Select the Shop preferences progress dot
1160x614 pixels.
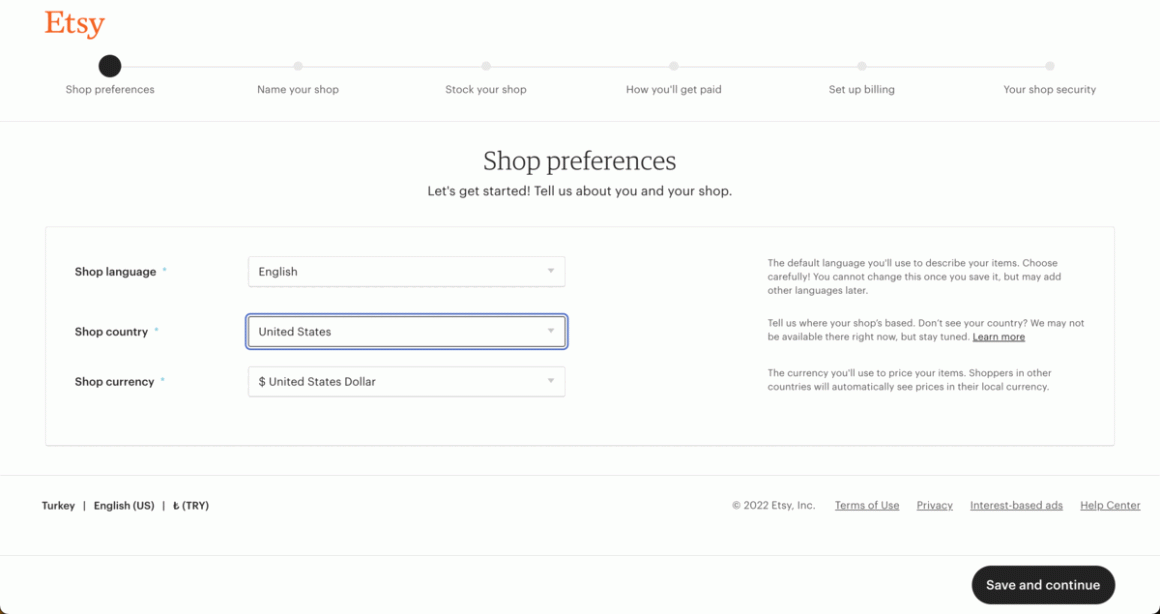pyautogui.click(x=110, y=66)
